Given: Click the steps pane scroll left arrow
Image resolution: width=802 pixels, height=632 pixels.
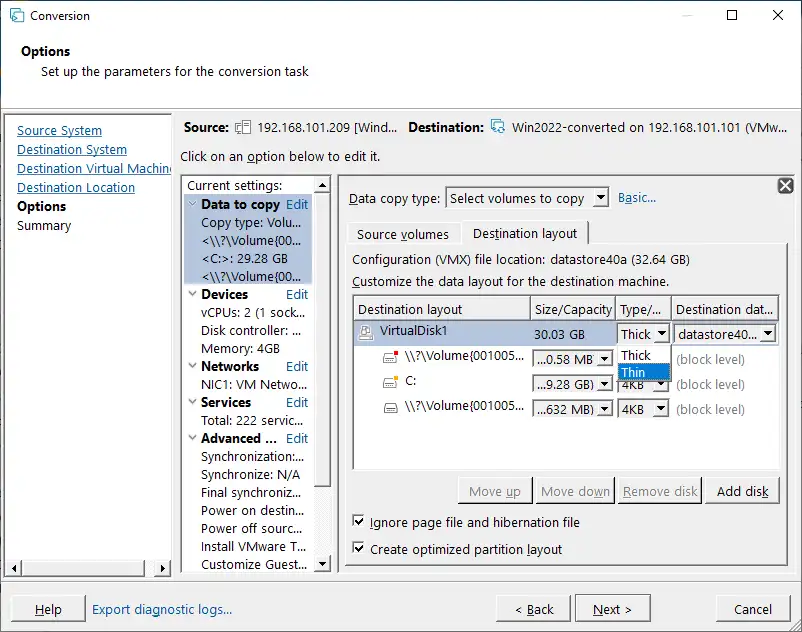Looking at the screenshot, I should click(x=14, y=568).
